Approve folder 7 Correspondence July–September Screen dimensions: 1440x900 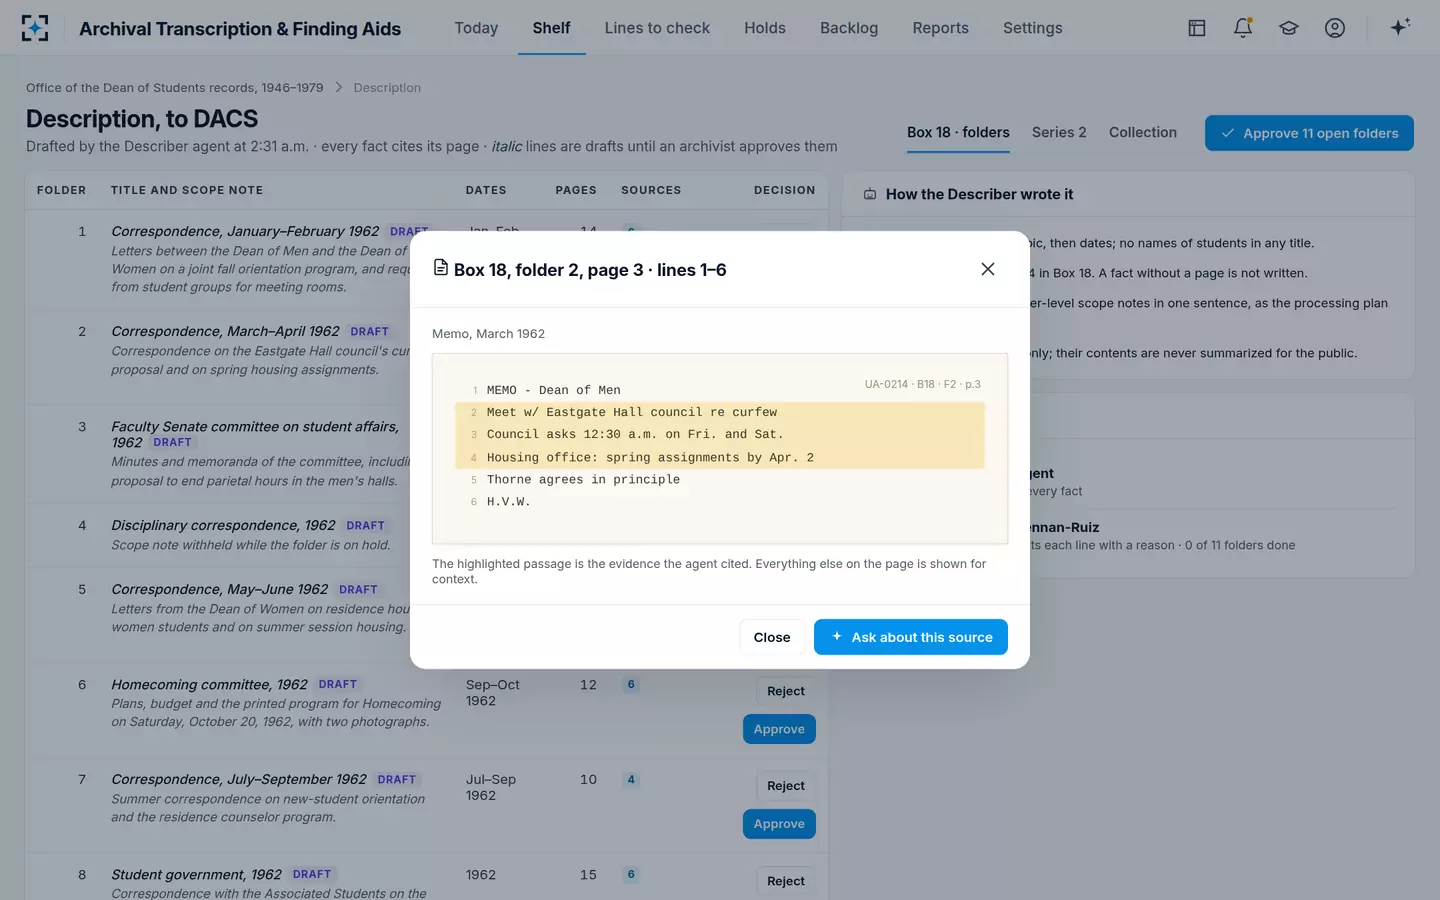pos(779,824)
